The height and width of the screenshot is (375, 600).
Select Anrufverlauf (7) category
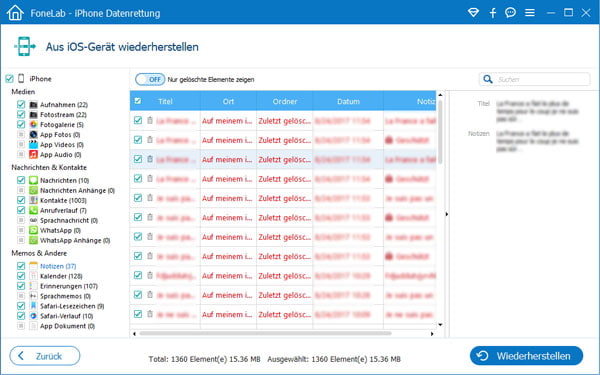click(63, 210)
